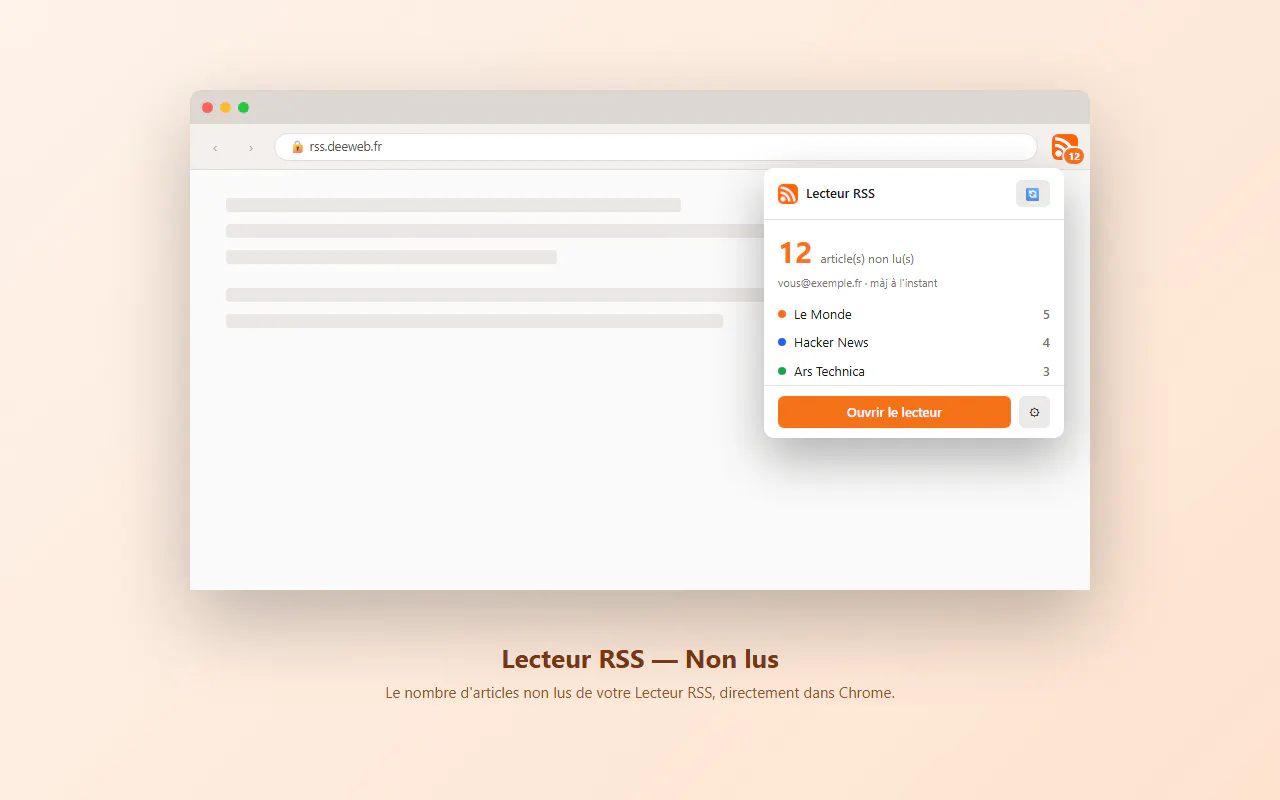This screenshot has width=1280, height=800.
Task: Click the vous@exemple.fr account text
Action: pos(820,283)
